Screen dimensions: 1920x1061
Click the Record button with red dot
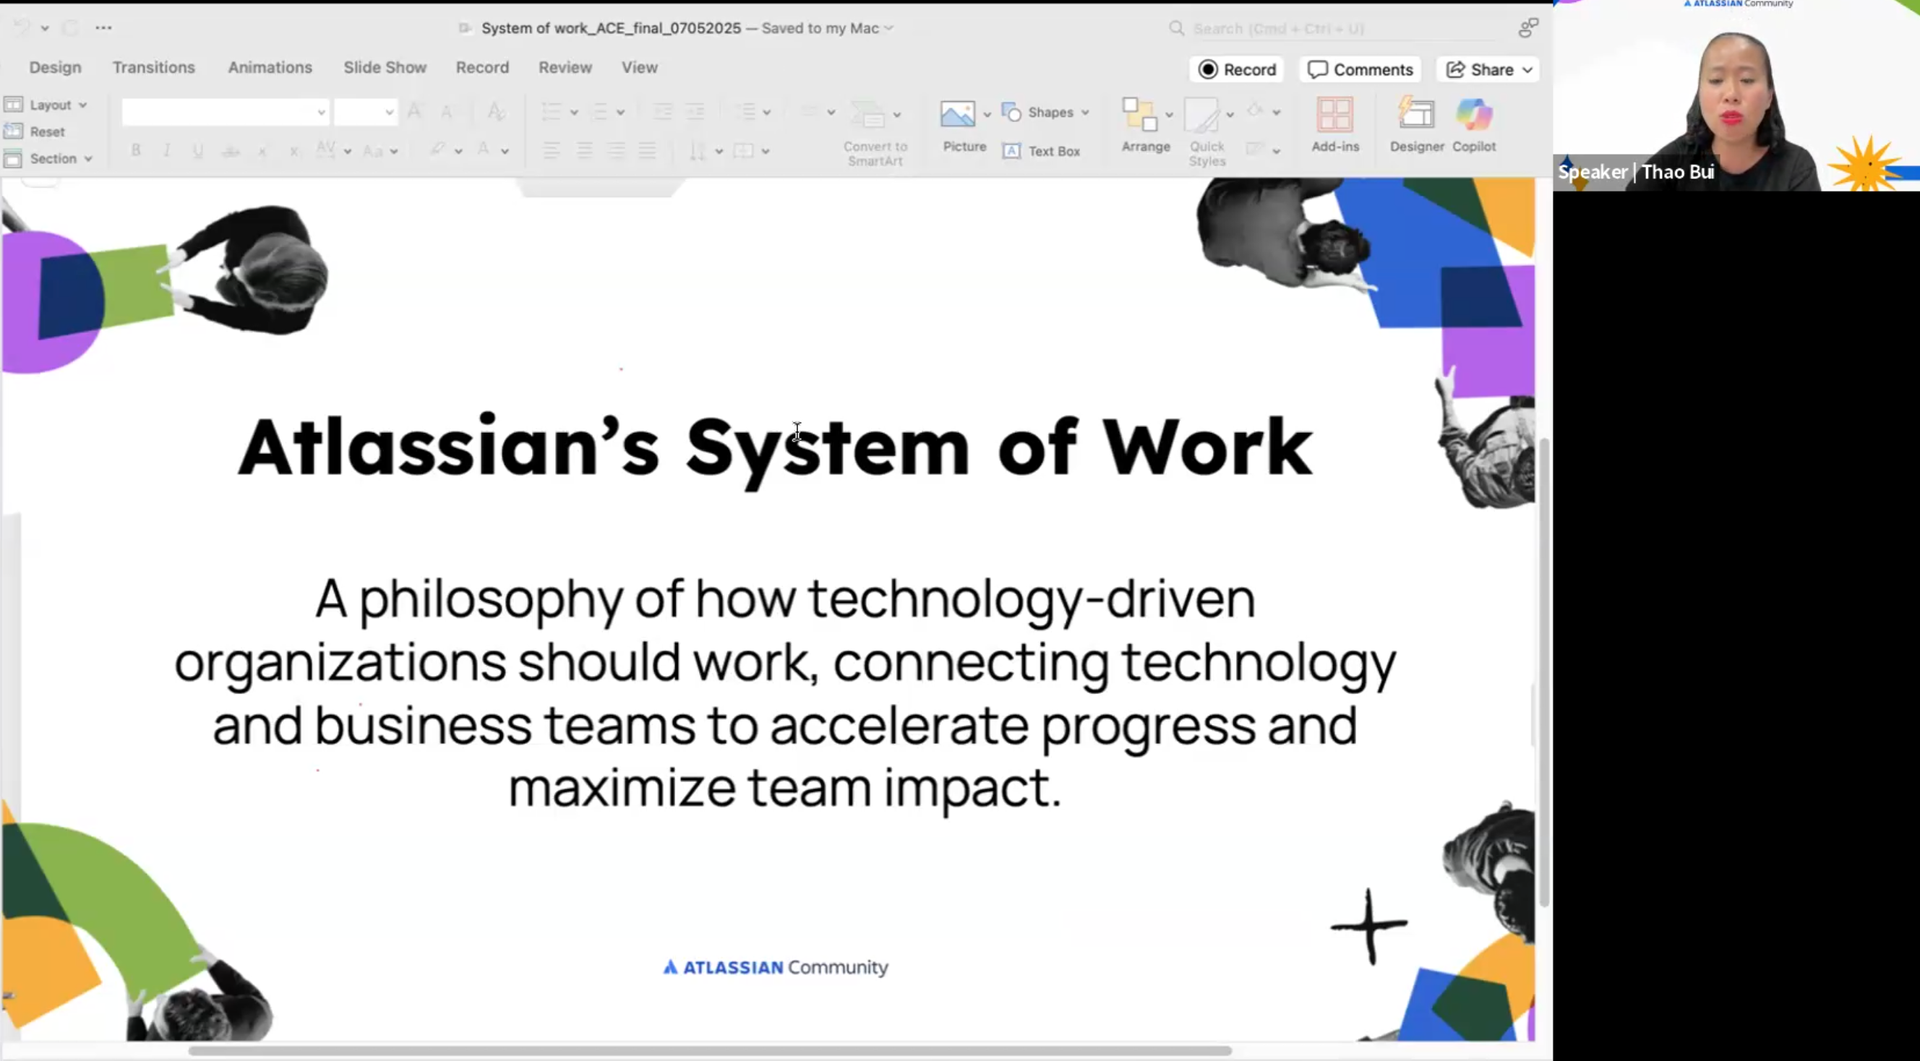point(1237,70)
